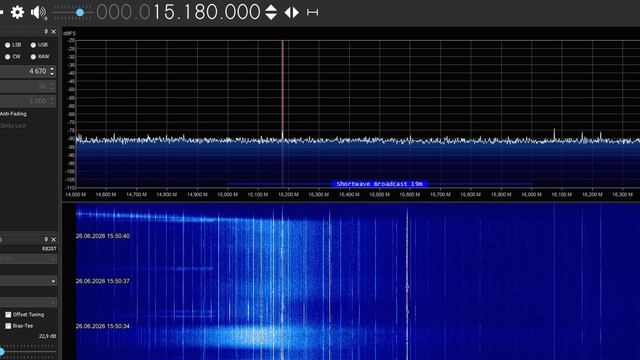640x360 pixels.
Task: Expand the enabled dropdown in R820T panel
Action: (x=53, y=281)
